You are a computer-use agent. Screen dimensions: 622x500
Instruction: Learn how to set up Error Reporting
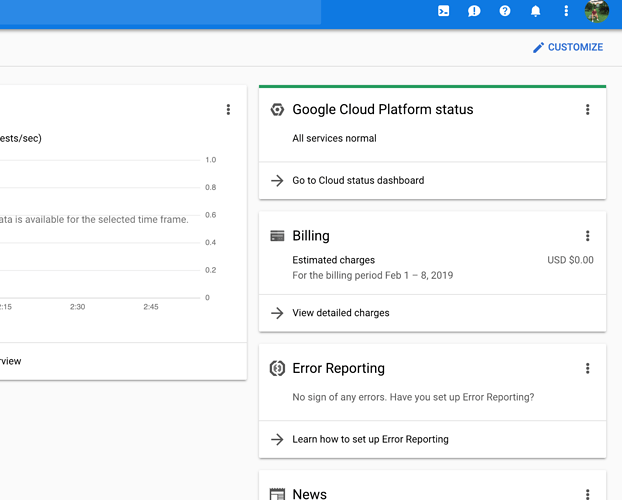click(370, 439)
